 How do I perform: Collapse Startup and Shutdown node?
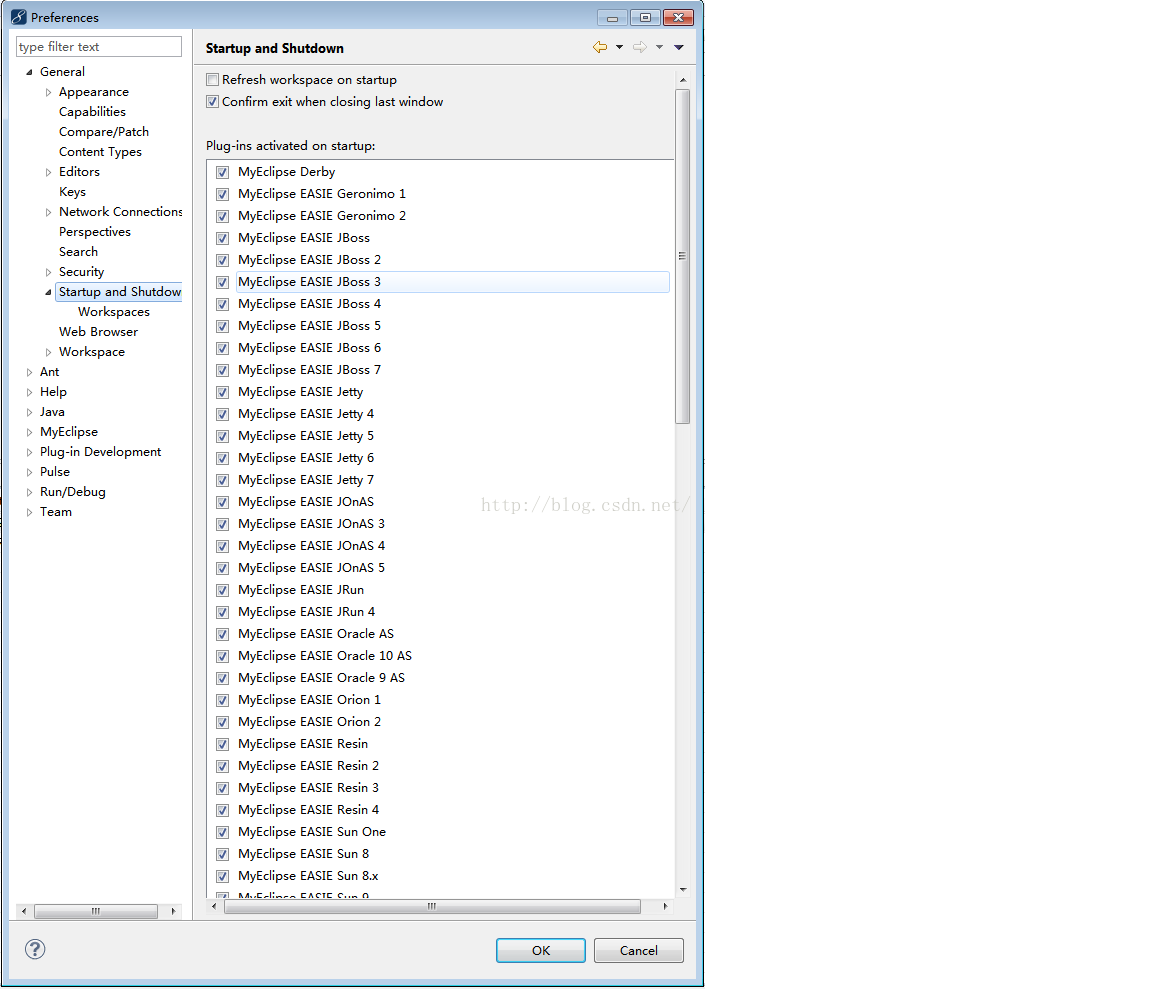pyautogui.click(x=48, y=292)
